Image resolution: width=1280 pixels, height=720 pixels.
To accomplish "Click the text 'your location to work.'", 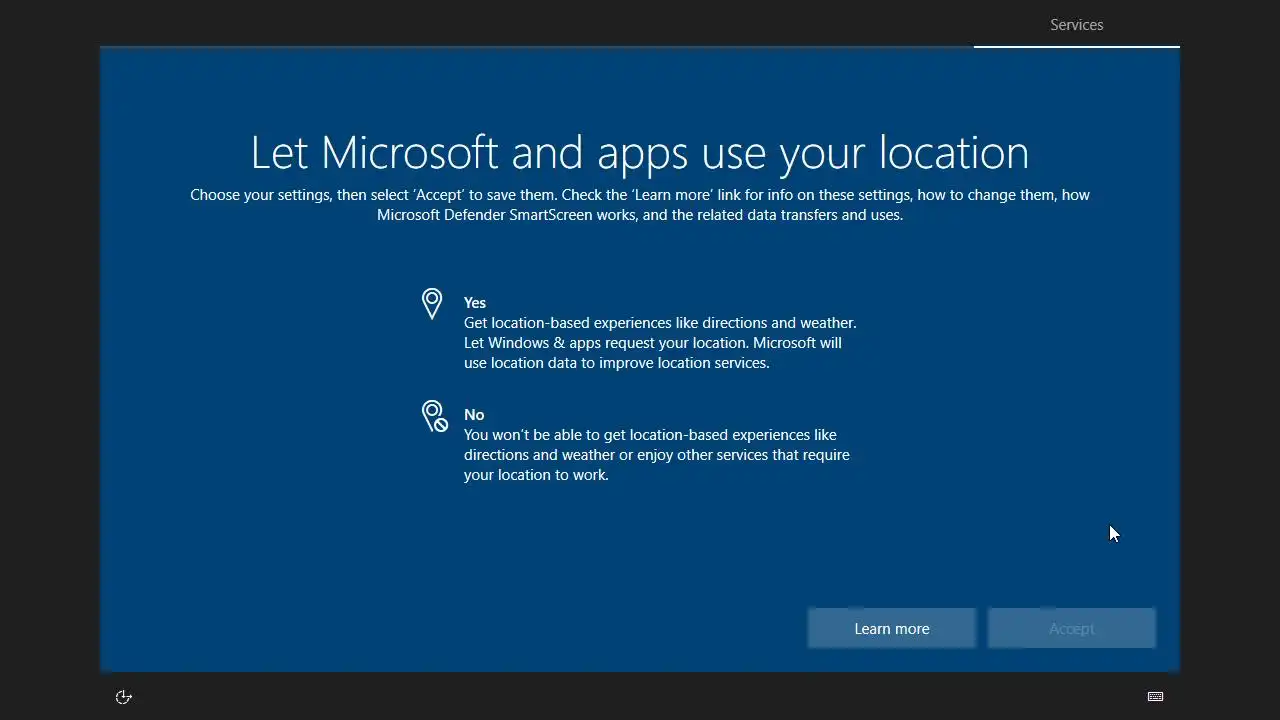I will point(536,475).
